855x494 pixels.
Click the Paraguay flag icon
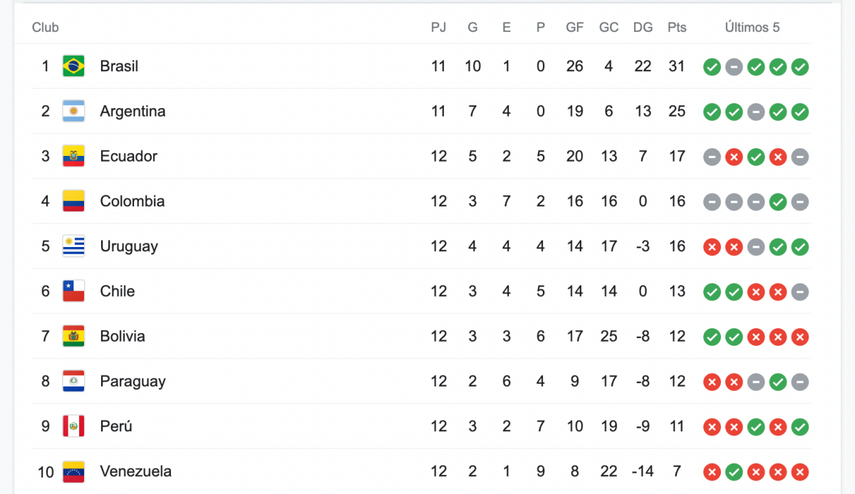(74, 381)
